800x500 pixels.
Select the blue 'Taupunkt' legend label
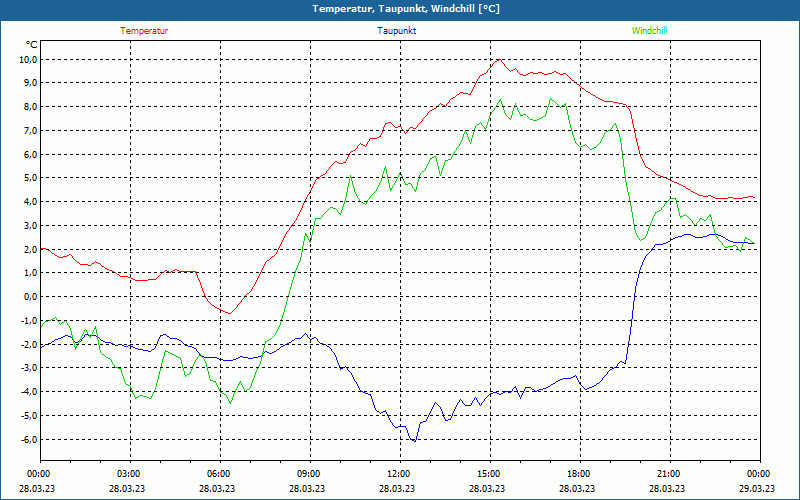coord(396,31)
